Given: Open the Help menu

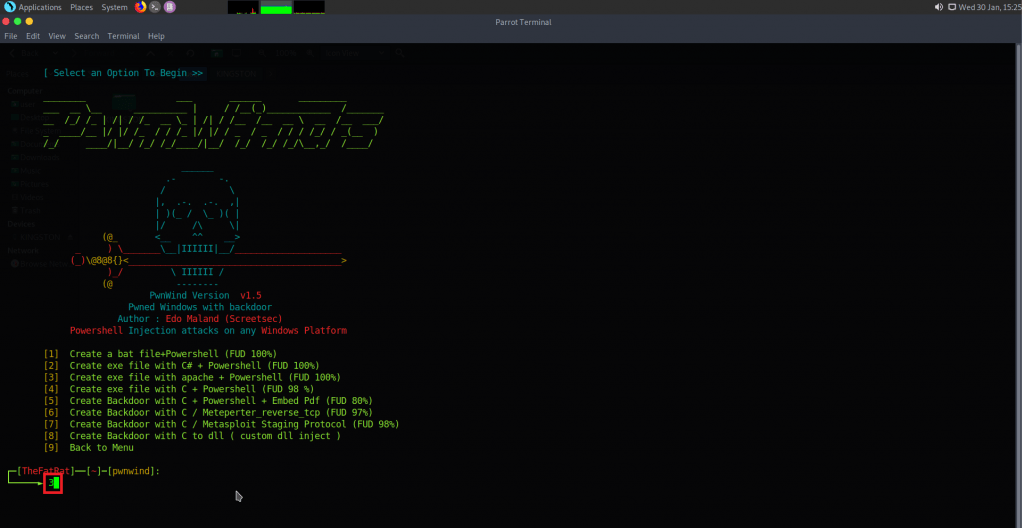Looking at the screenshot, I should coord(156,36).
